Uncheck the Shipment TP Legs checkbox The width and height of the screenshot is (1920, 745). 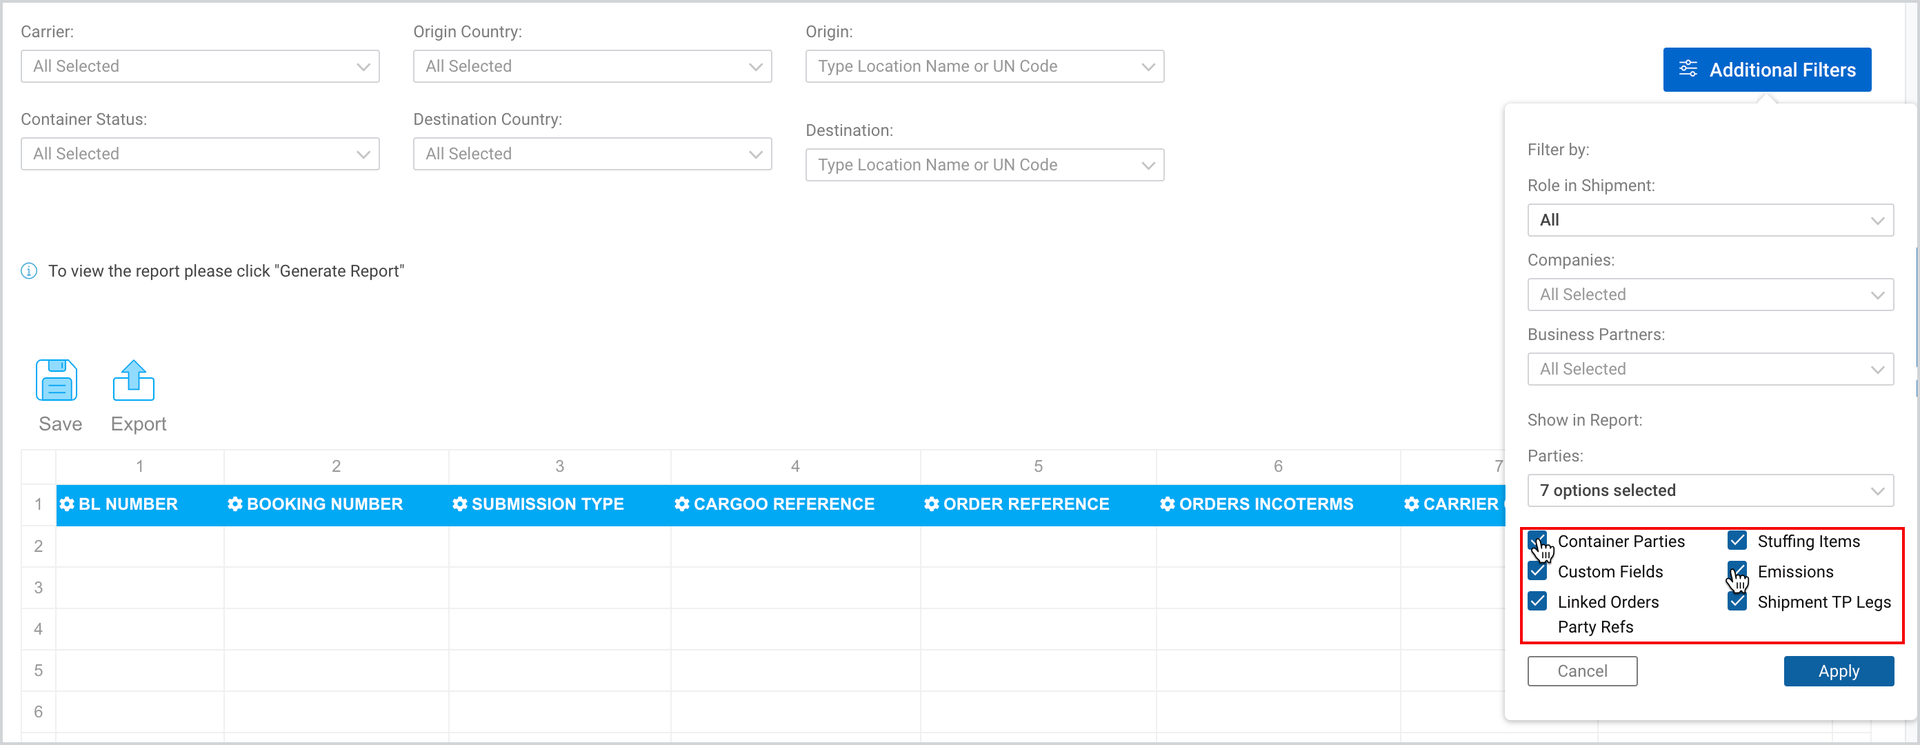(1738, 601)
